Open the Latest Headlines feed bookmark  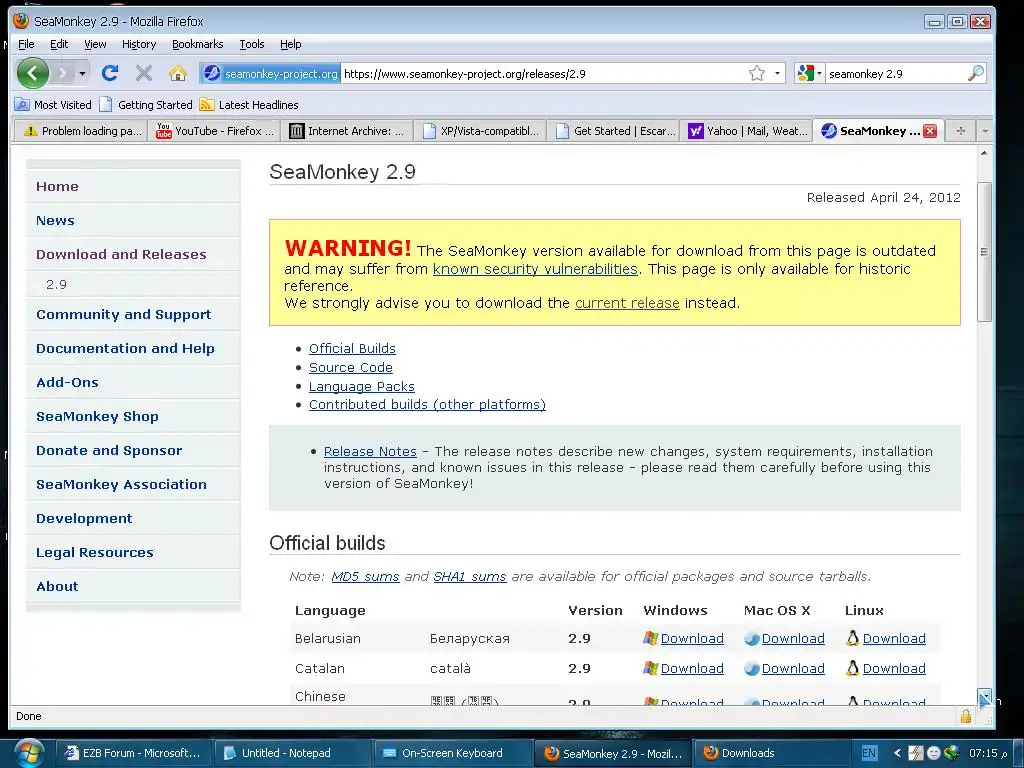(249, 104)
